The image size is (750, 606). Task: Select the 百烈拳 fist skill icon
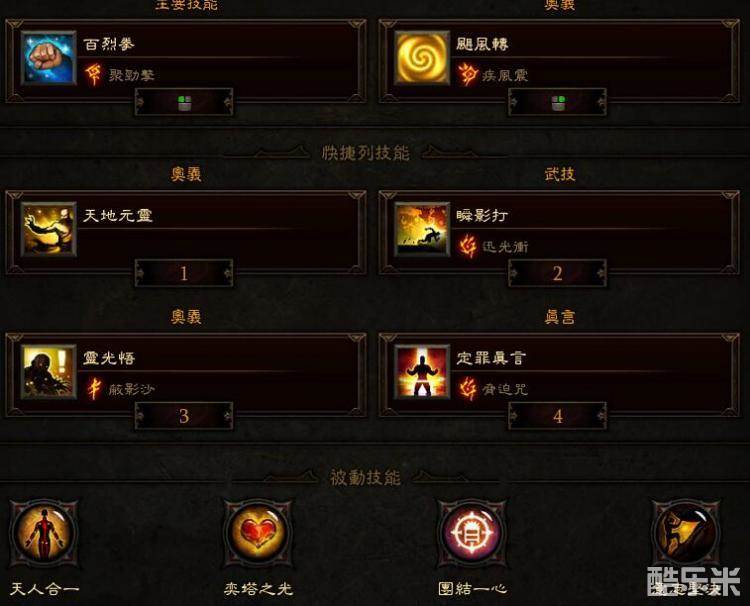[48, 58]
